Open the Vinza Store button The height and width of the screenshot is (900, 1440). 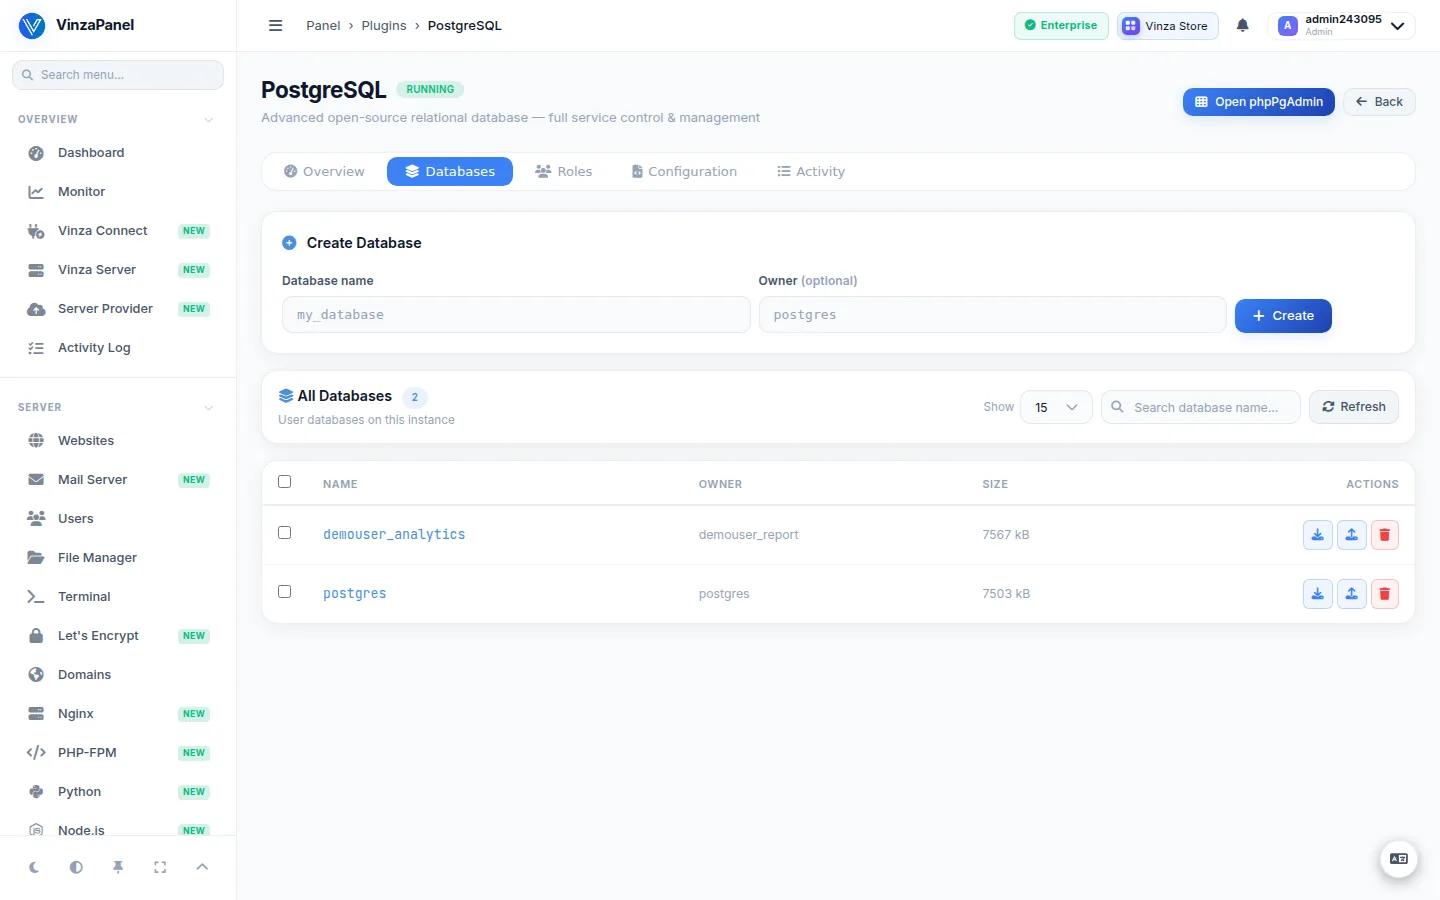pyautogui.click(x=1168, y=26)
